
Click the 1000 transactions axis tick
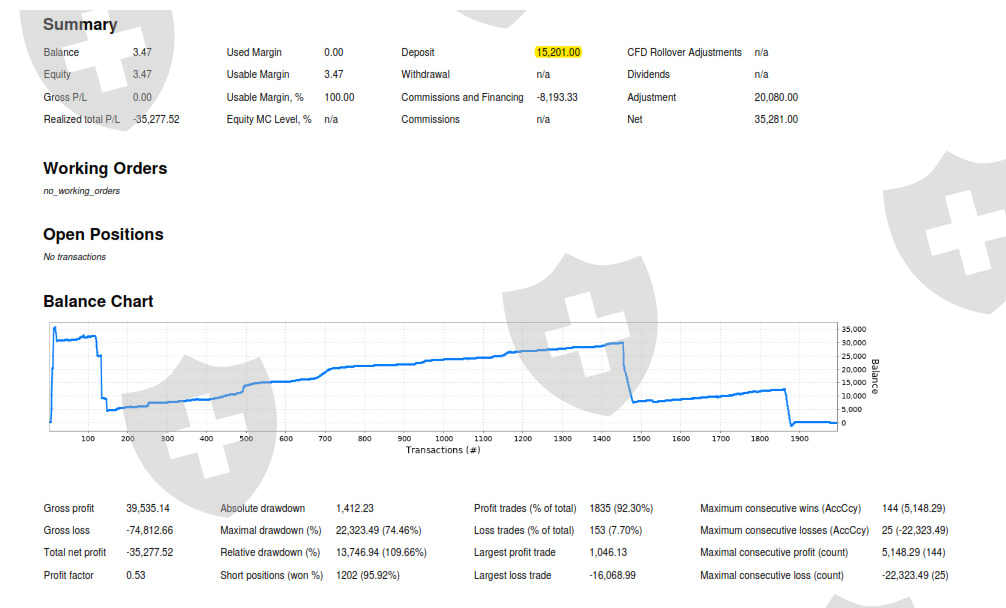[444, 439]
